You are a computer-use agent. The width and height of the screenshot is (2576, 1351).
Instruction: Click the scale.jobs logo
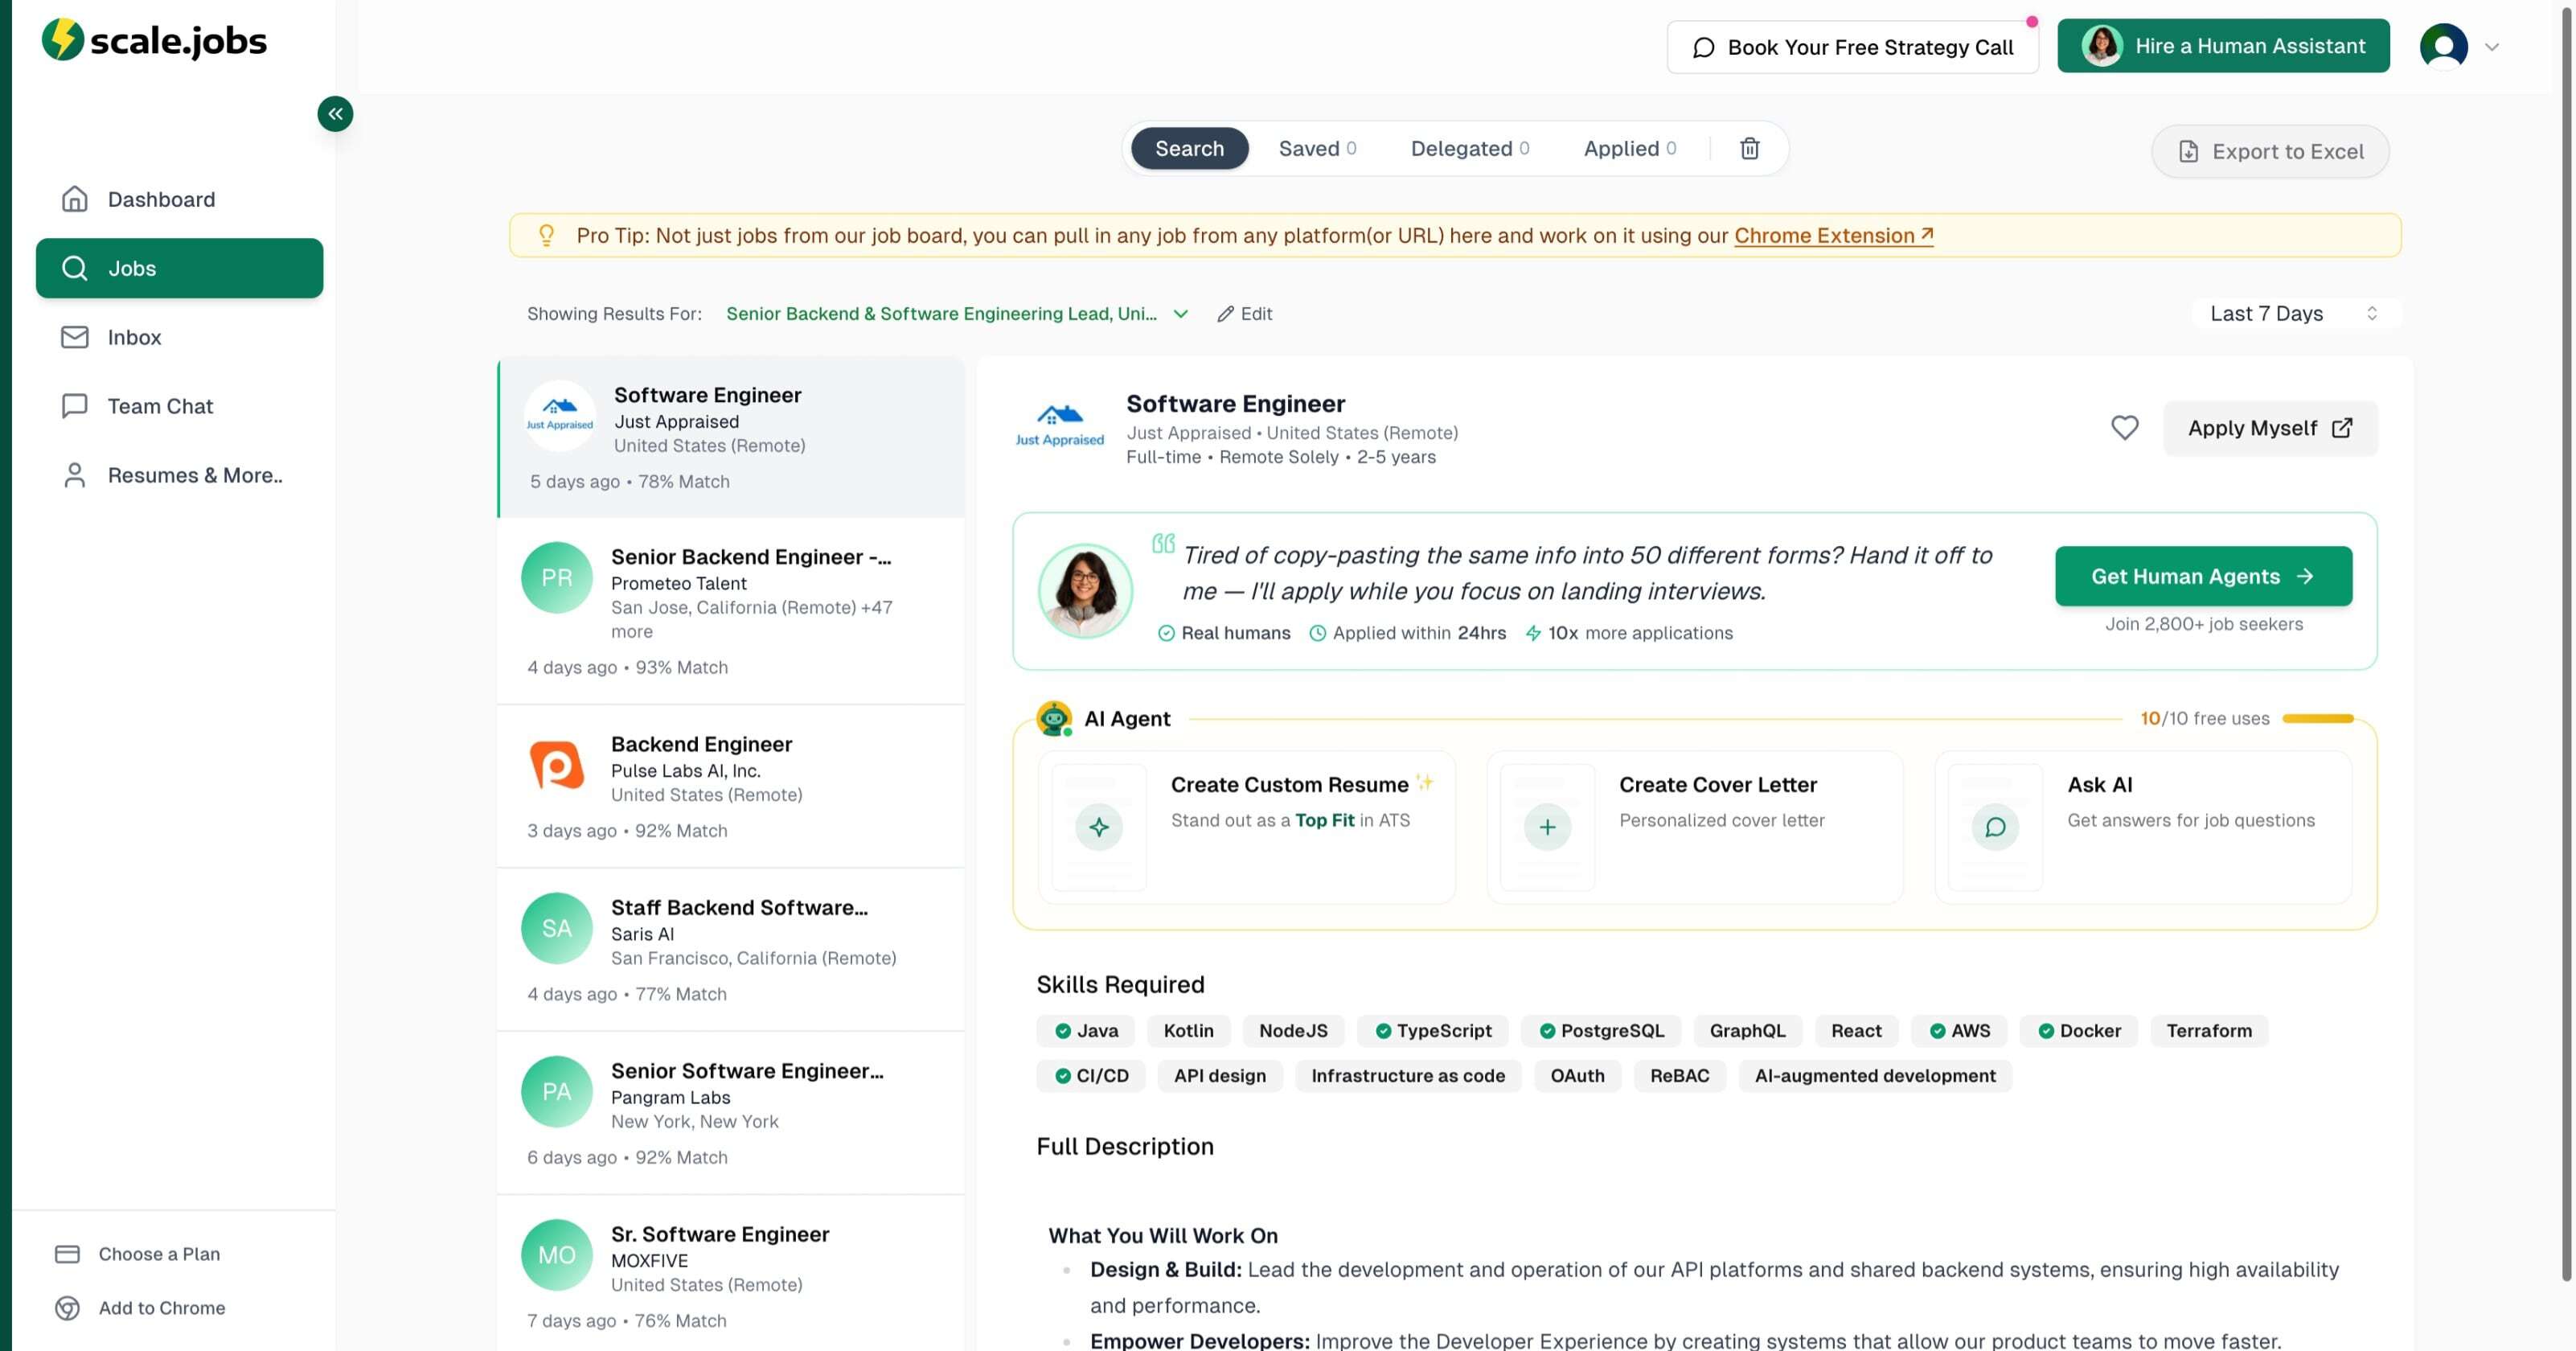(x=154, y=40)
